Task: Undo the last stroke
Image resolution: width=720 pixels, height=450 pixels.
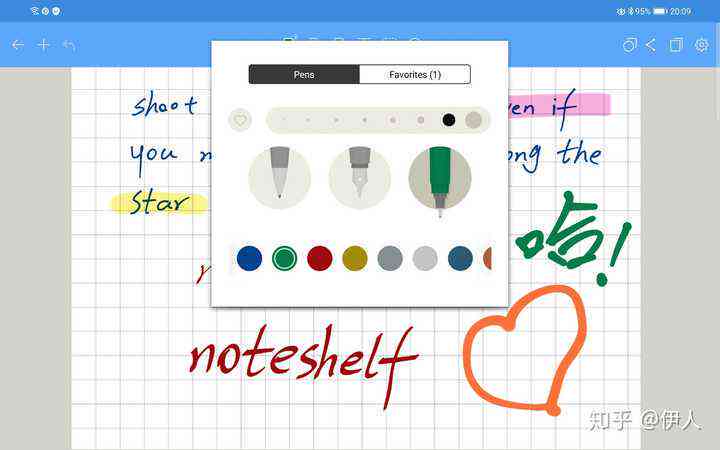Action: coord(69,45)
